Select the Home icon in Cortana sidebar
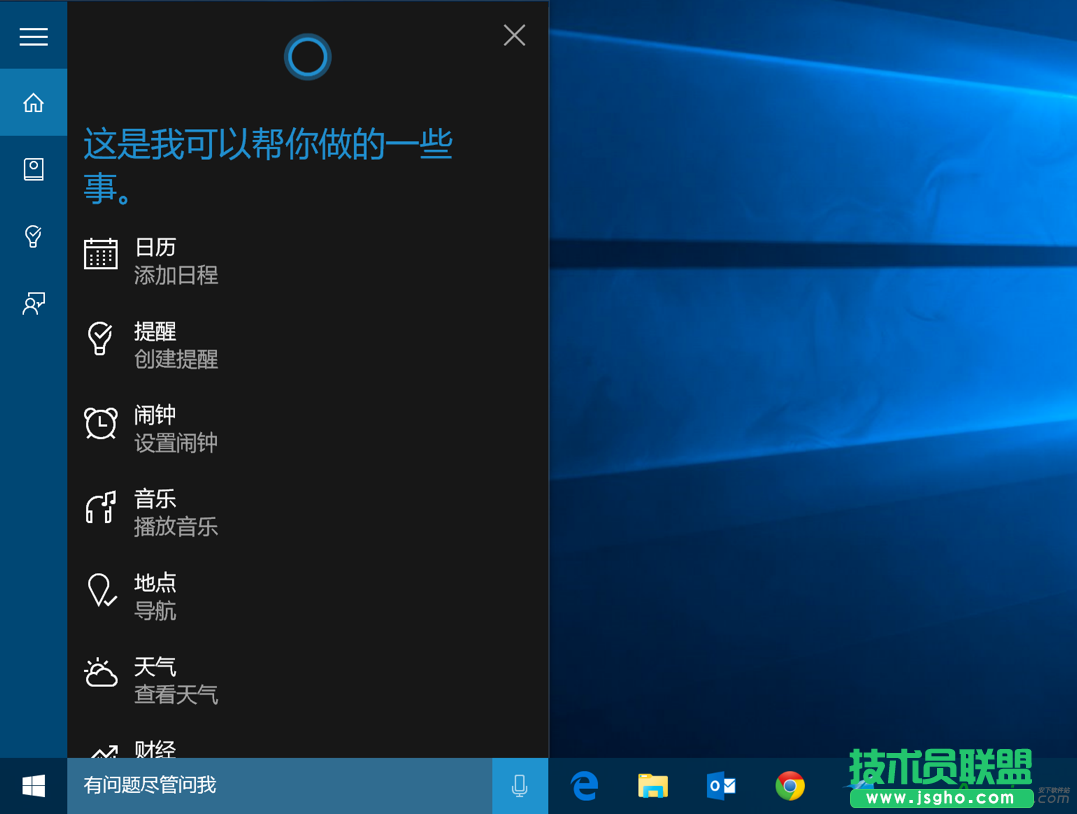 33,102
